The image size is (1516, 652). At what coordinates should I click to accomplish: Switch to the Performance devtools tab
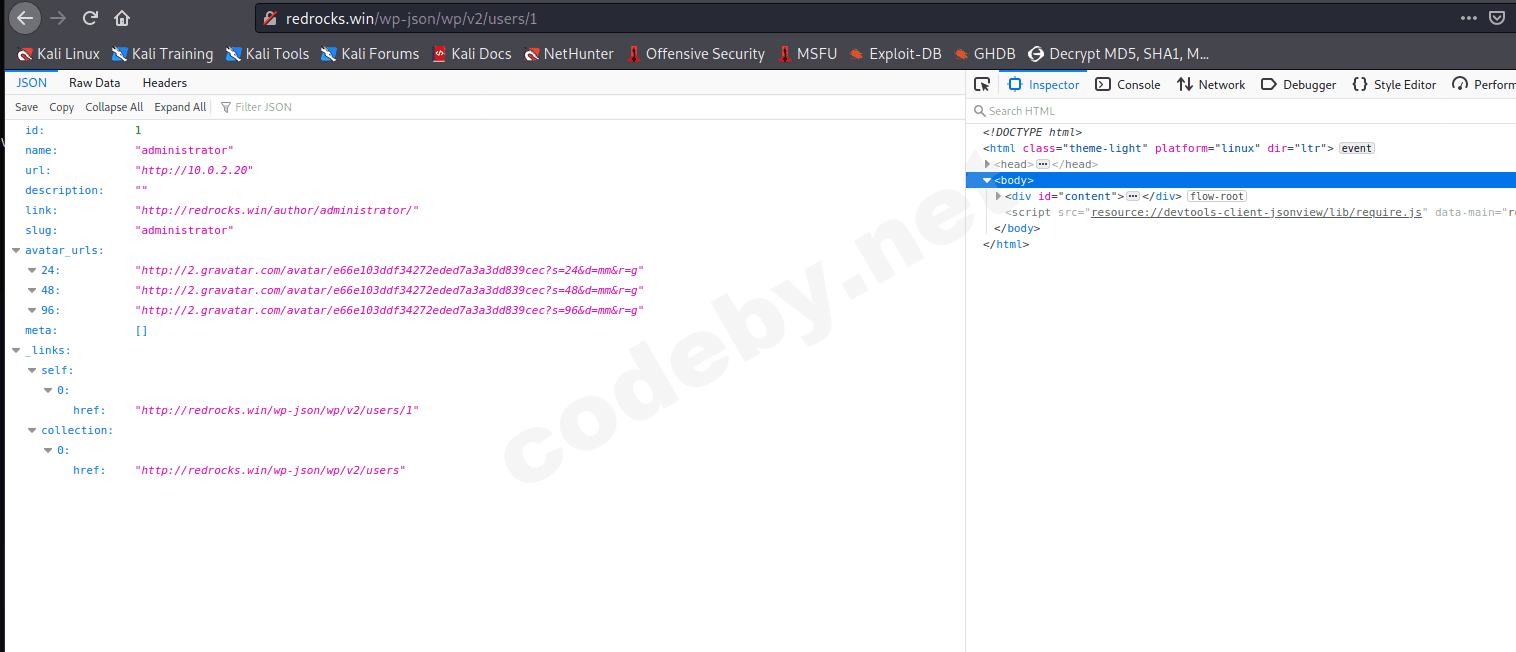1484,84
